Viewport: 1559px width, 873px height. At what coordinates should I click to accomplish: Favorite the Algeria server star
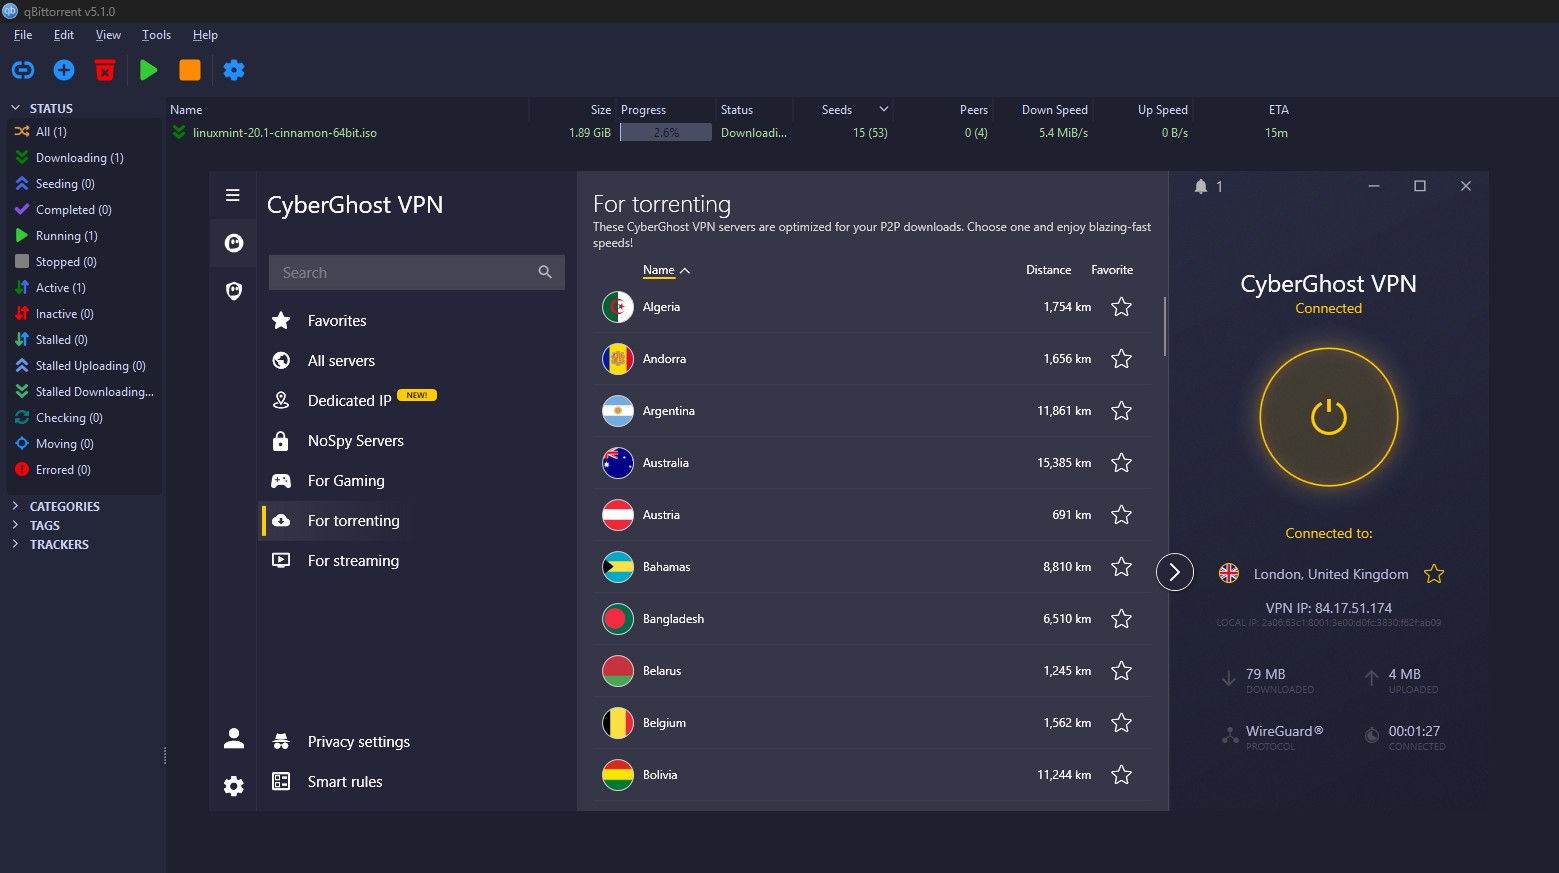1122,307
